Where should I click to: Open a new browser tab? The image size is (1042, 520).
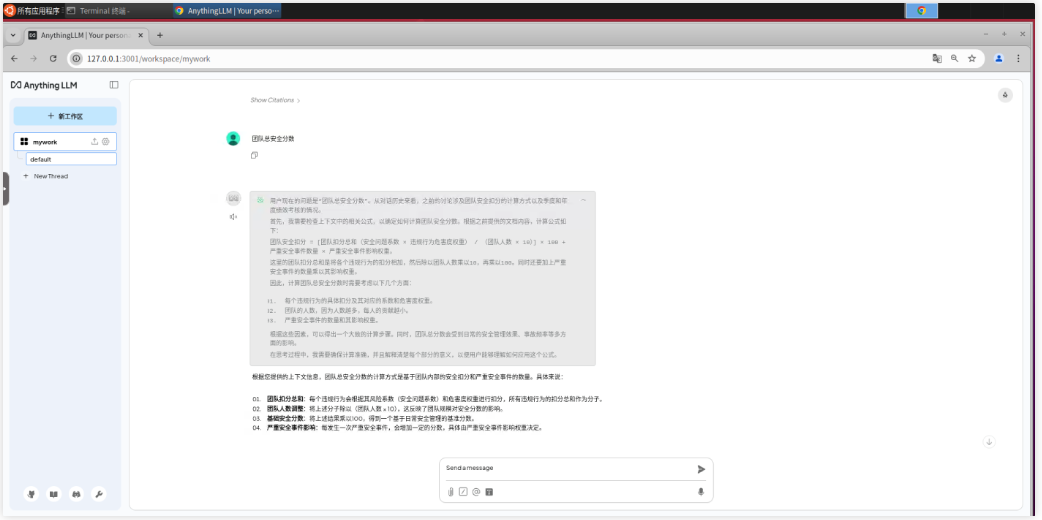click(x=159, y=35)
